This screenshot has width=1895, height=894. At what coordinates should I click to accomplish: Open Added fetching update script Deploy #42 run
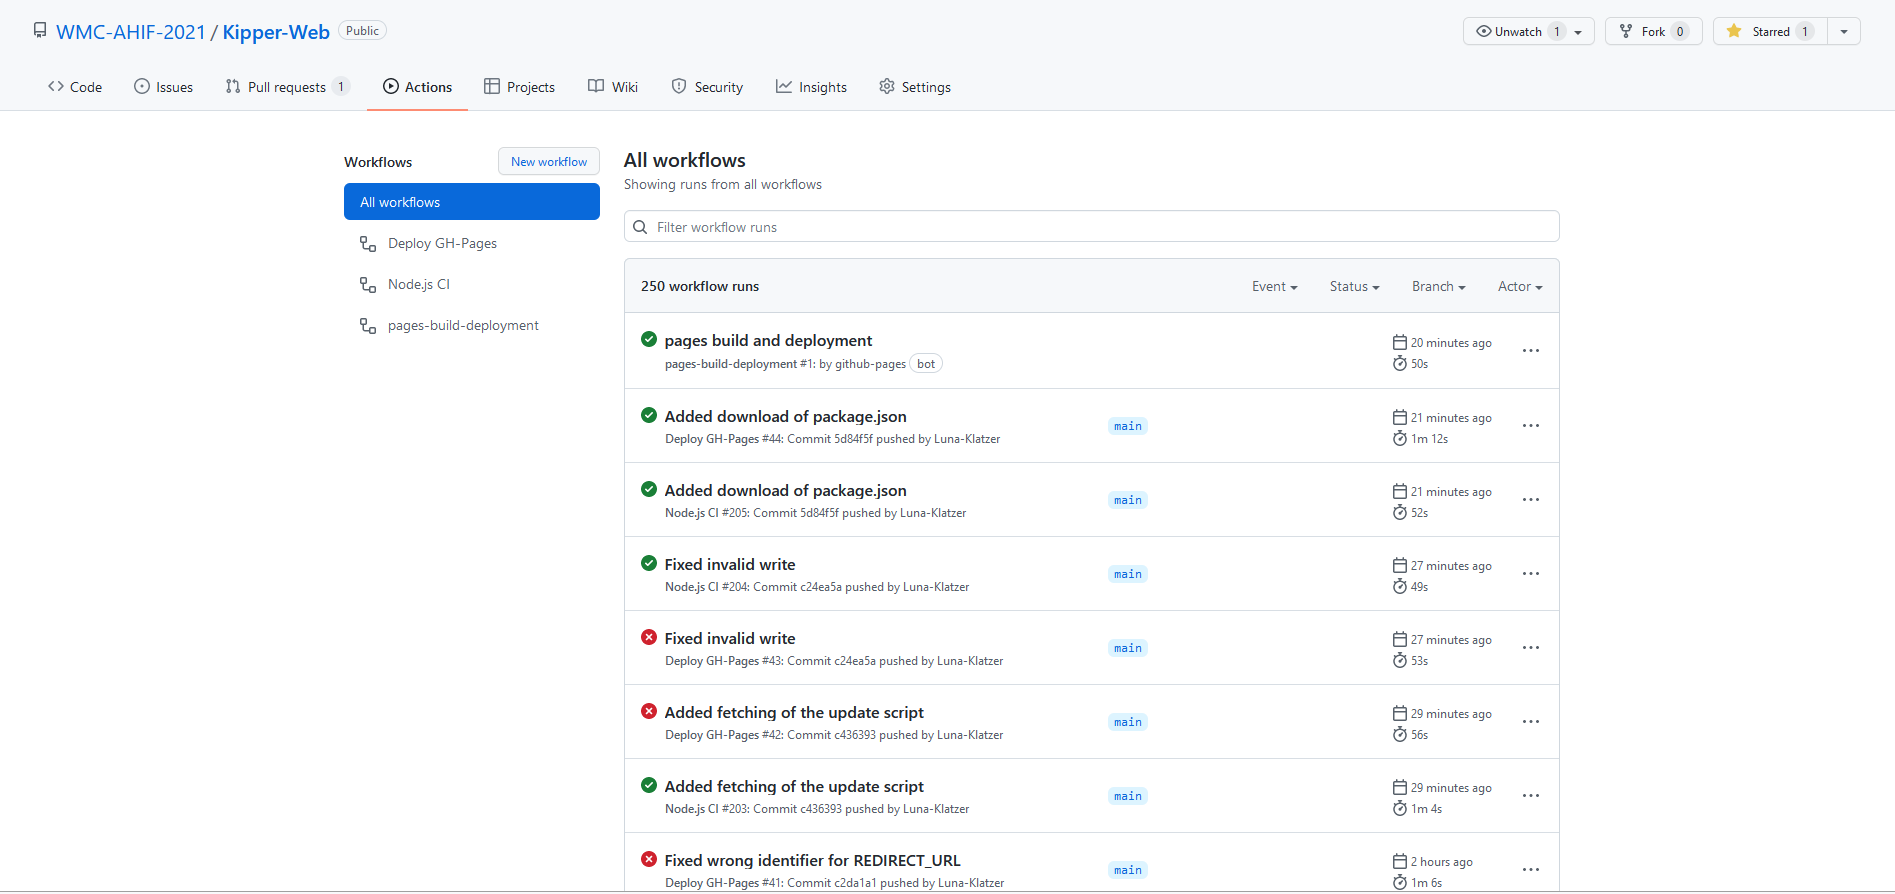tap(794, 712)
